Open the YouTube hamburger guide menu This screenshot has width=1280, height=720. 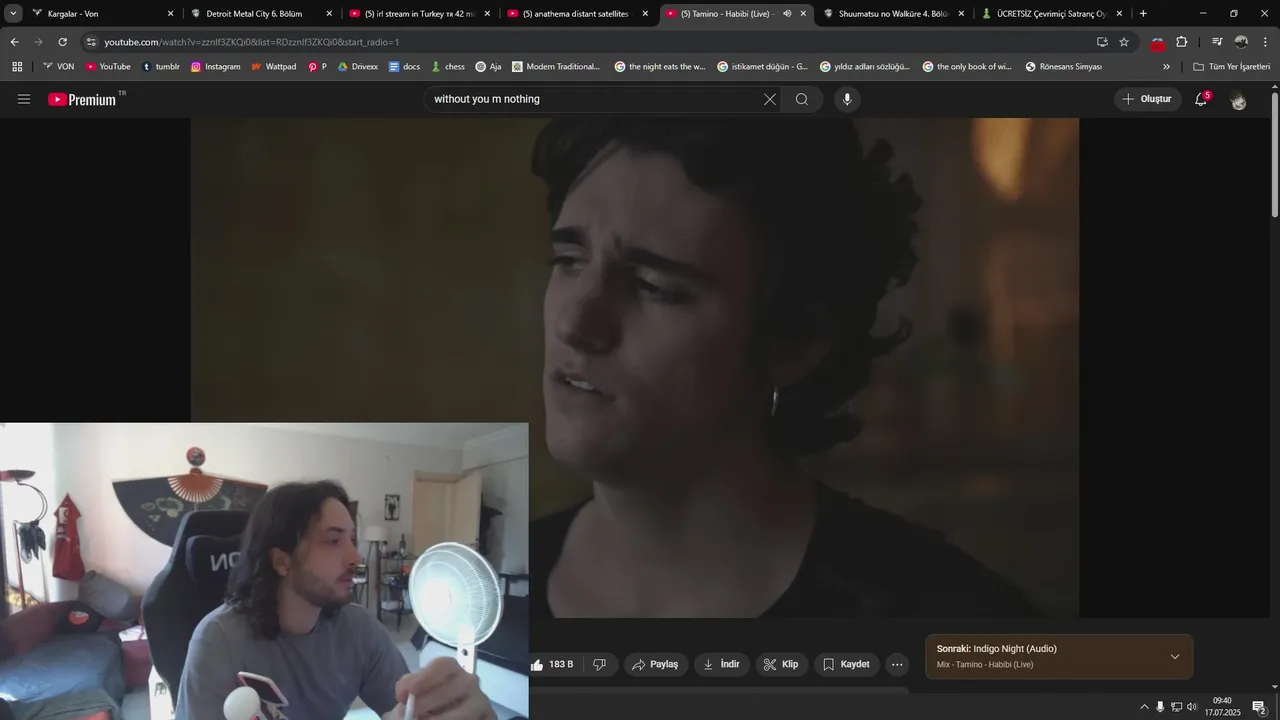point(24,99)
